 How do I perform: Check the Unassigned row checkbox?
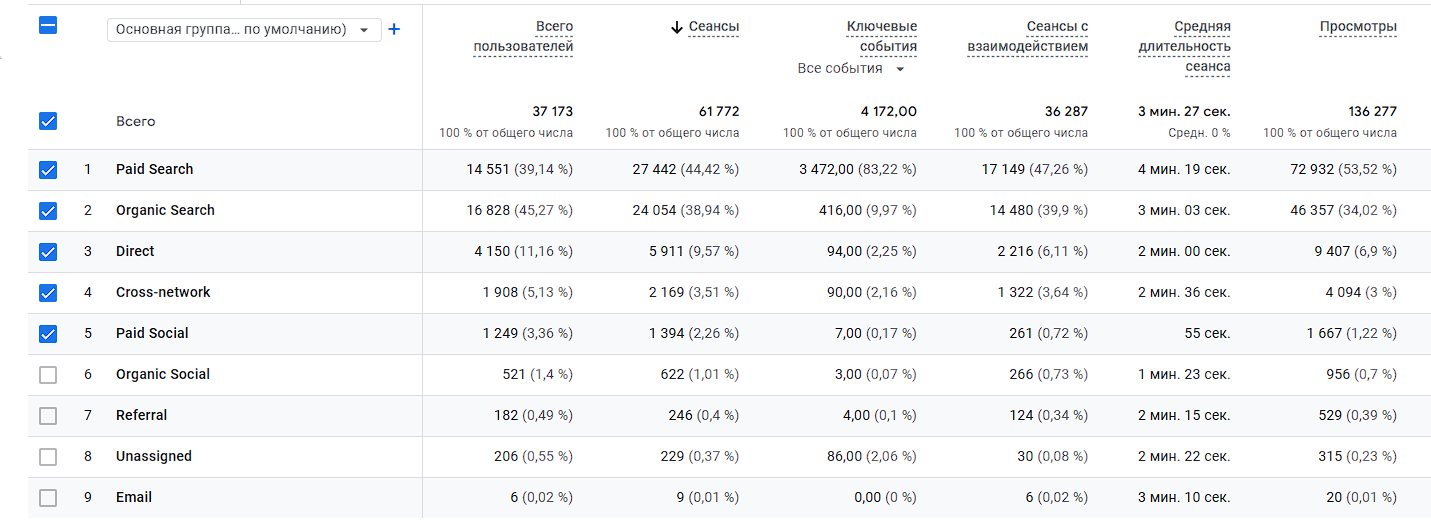[48, 457]
